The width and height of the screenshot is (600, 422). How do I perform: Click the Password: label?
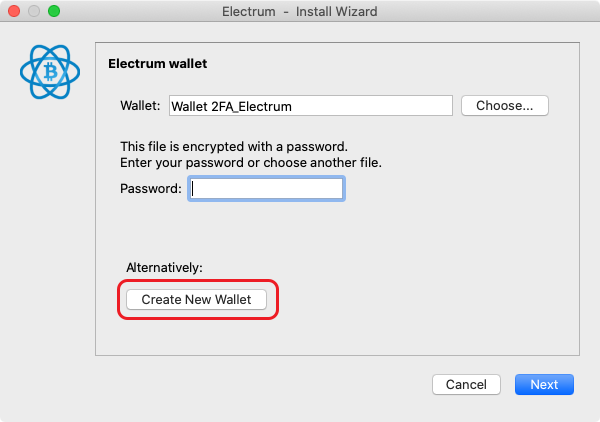[x=150, y=188]
